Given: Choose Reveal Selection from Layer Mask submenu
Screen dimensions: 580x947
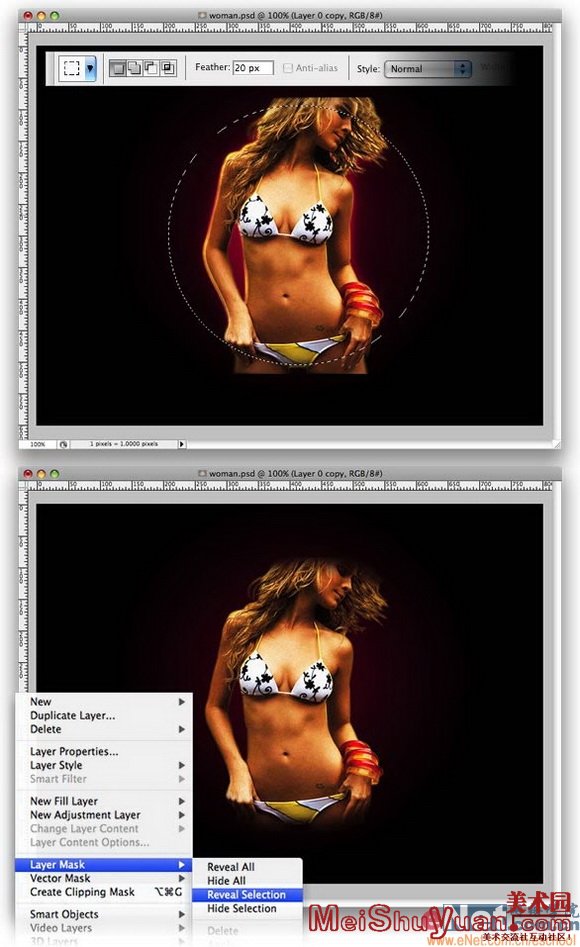Looking at the screenshot, I should (x=246, y=894).
